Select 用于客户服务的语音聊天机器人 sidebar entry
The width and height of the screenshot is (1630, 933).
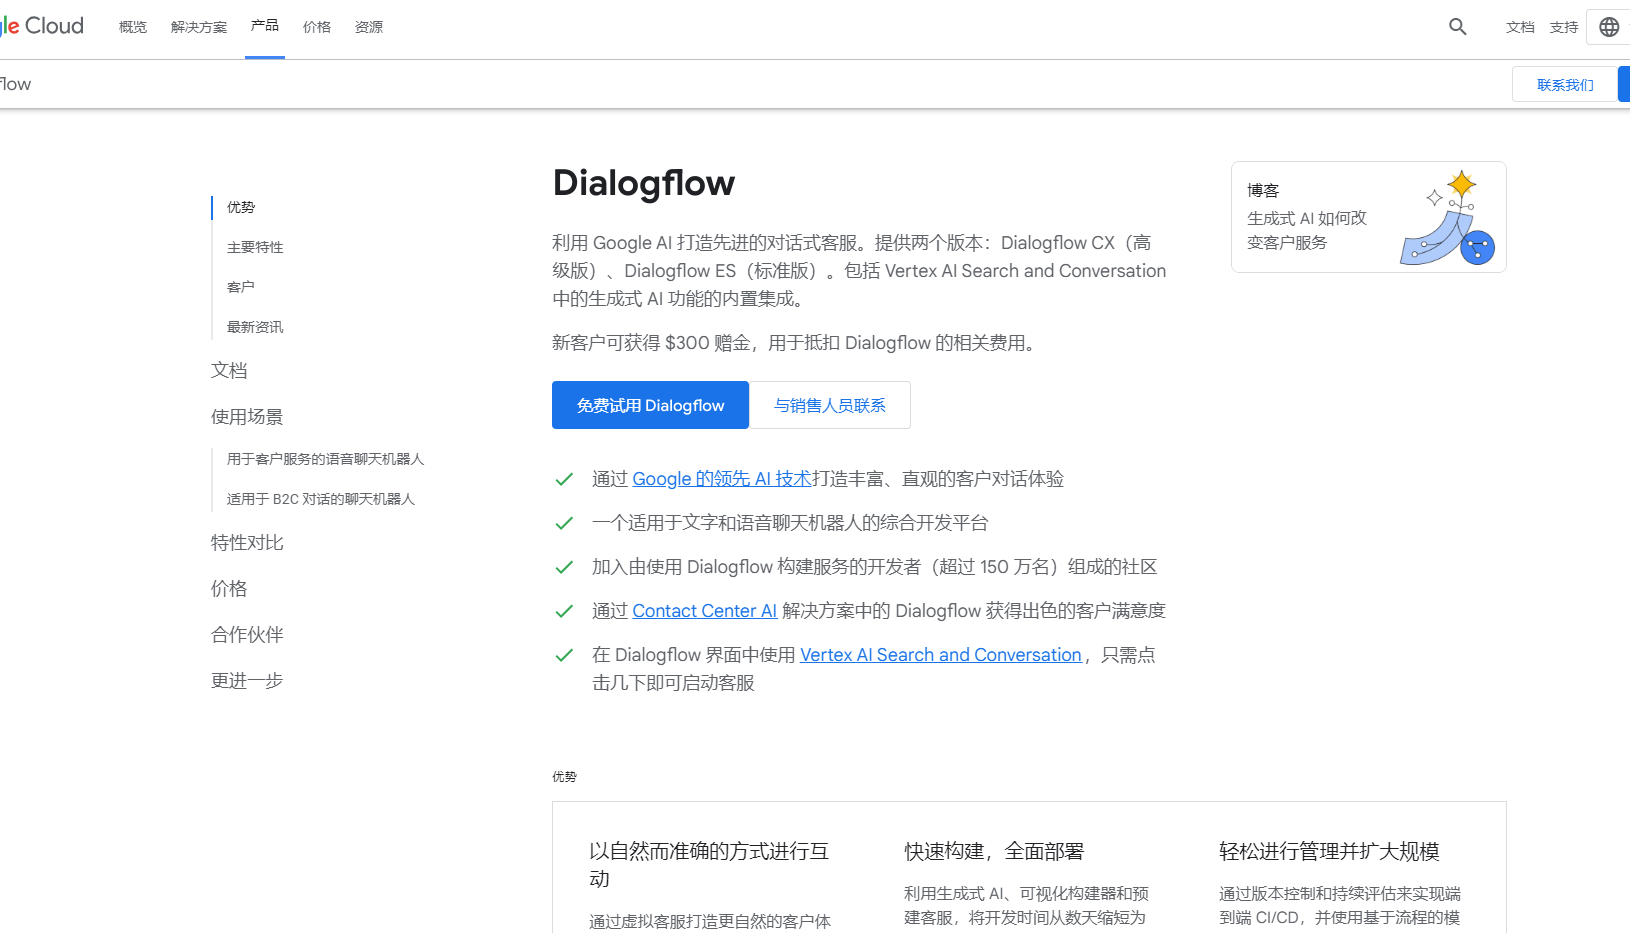[x=325, y=459]
